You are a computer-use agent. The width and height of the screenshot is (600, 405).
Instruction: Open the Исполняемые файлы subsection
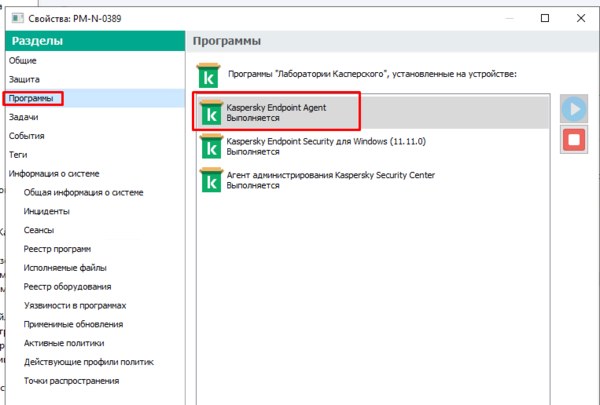65,268
